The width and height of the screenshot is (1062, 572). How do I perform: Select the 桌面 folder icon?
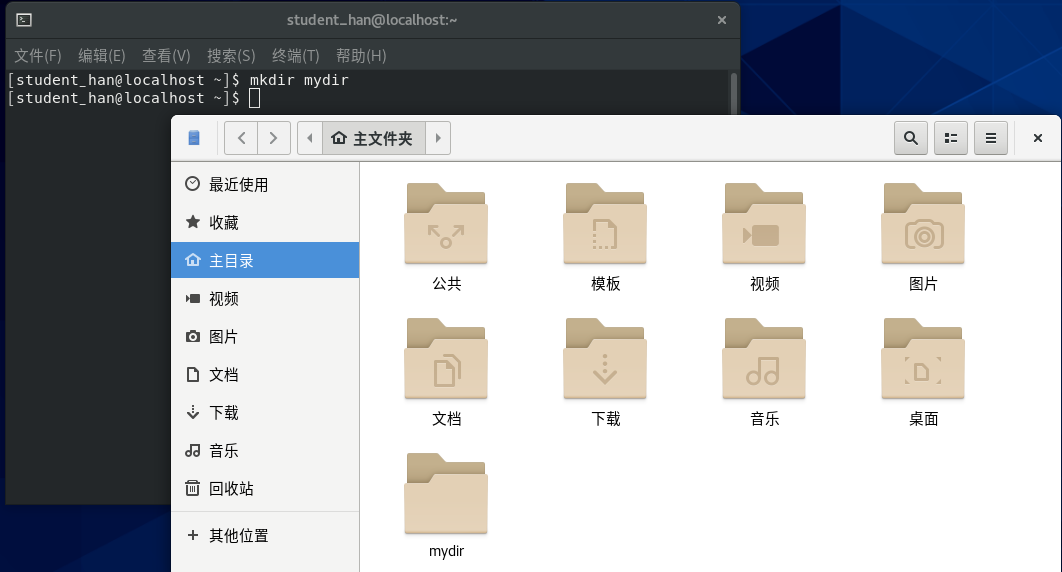tap(922, 359)
